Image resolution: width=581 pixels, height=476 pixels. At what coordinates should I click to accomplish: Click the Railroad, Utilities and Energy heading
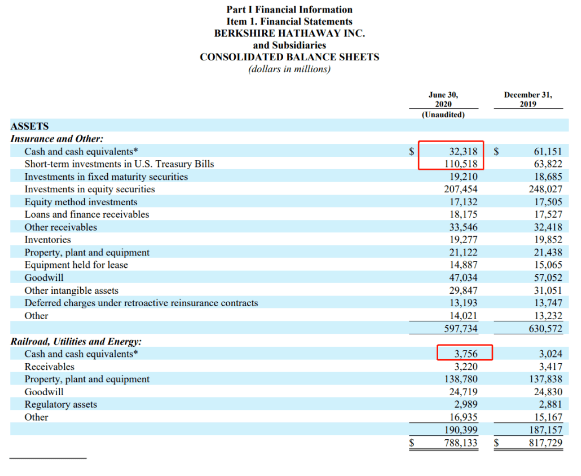tap(76, 341)
